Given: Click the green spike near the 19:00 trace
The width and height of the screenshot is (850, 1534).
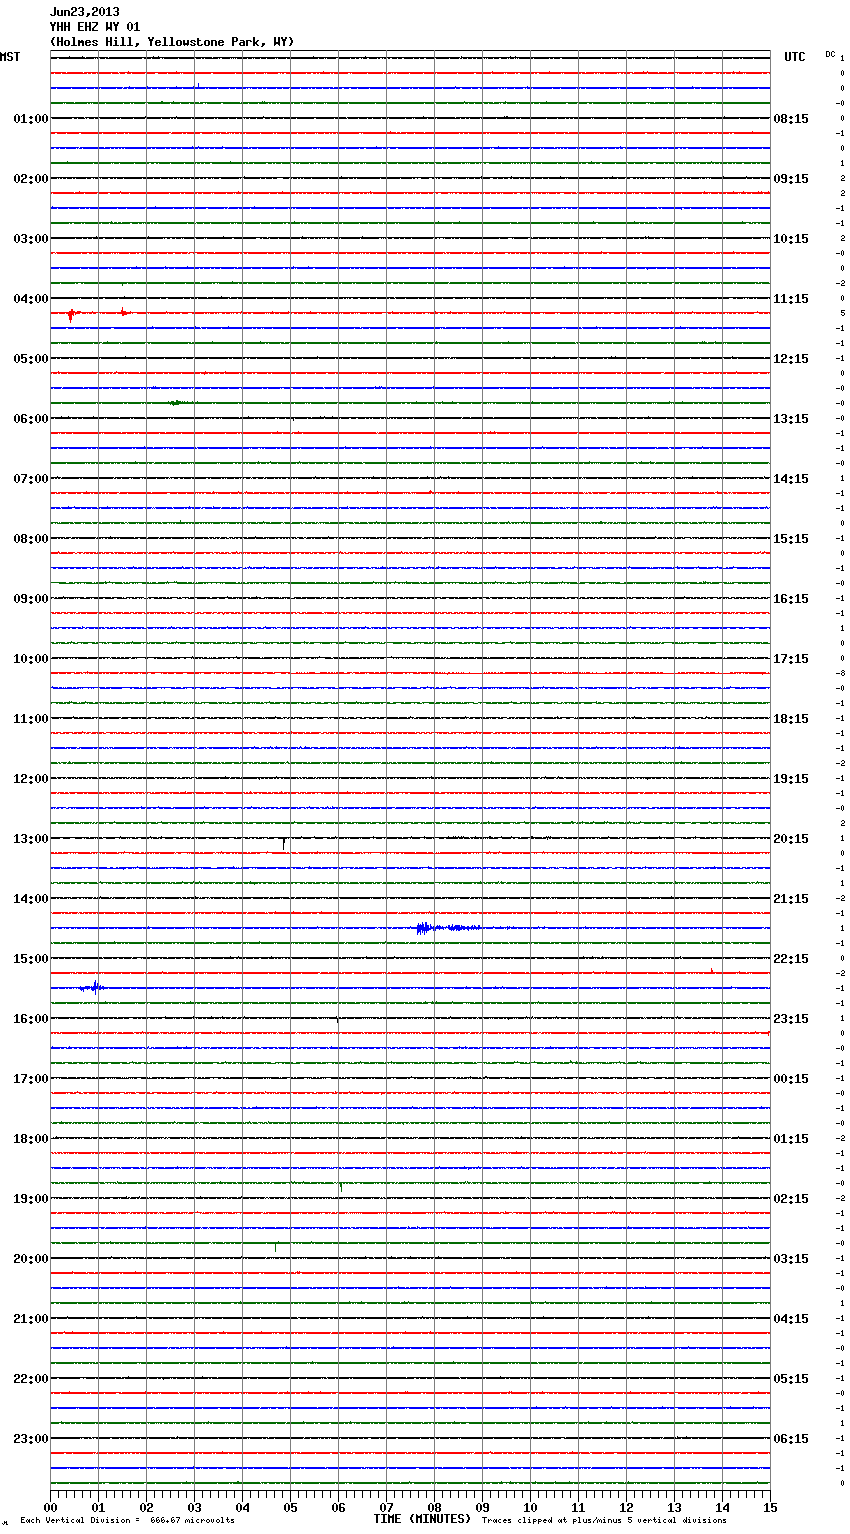Looking at the screenshot, I should tap(341, 1187).
